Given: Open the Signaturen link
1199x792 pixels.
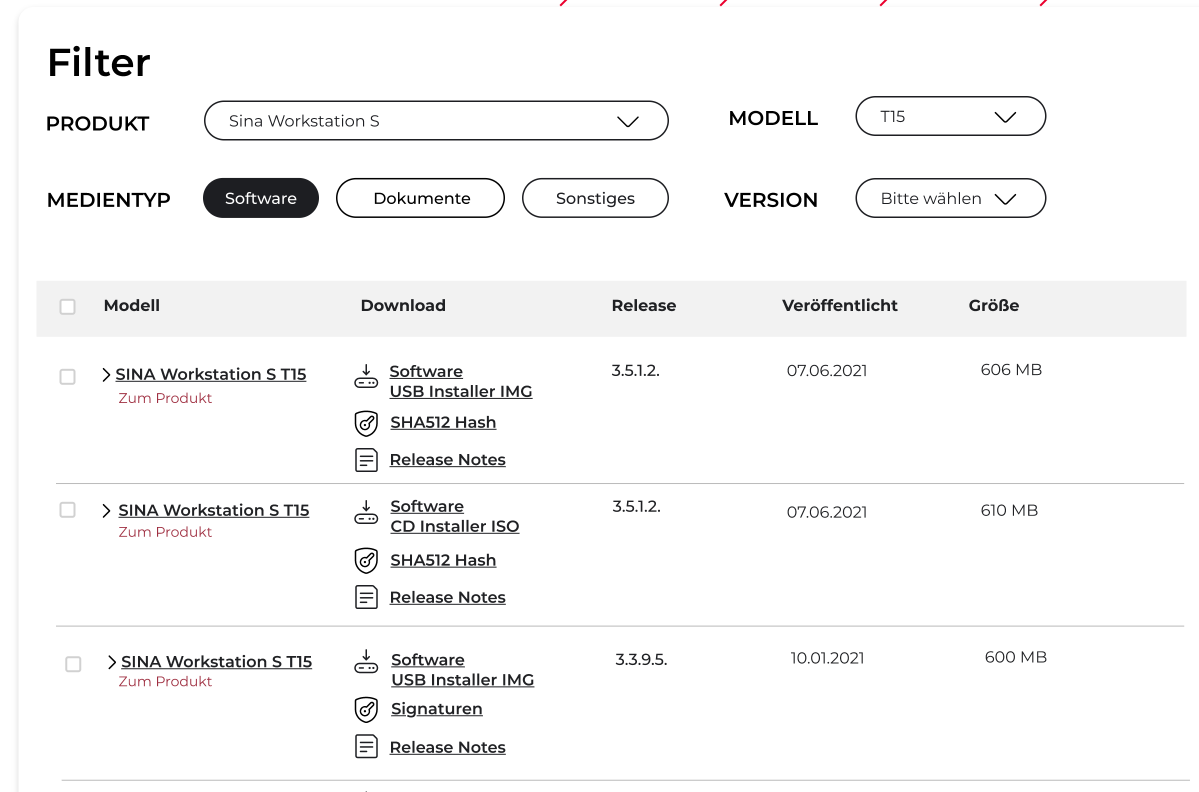Looking at the screenshot, I should pyautogui.click(x=437, y=709).
